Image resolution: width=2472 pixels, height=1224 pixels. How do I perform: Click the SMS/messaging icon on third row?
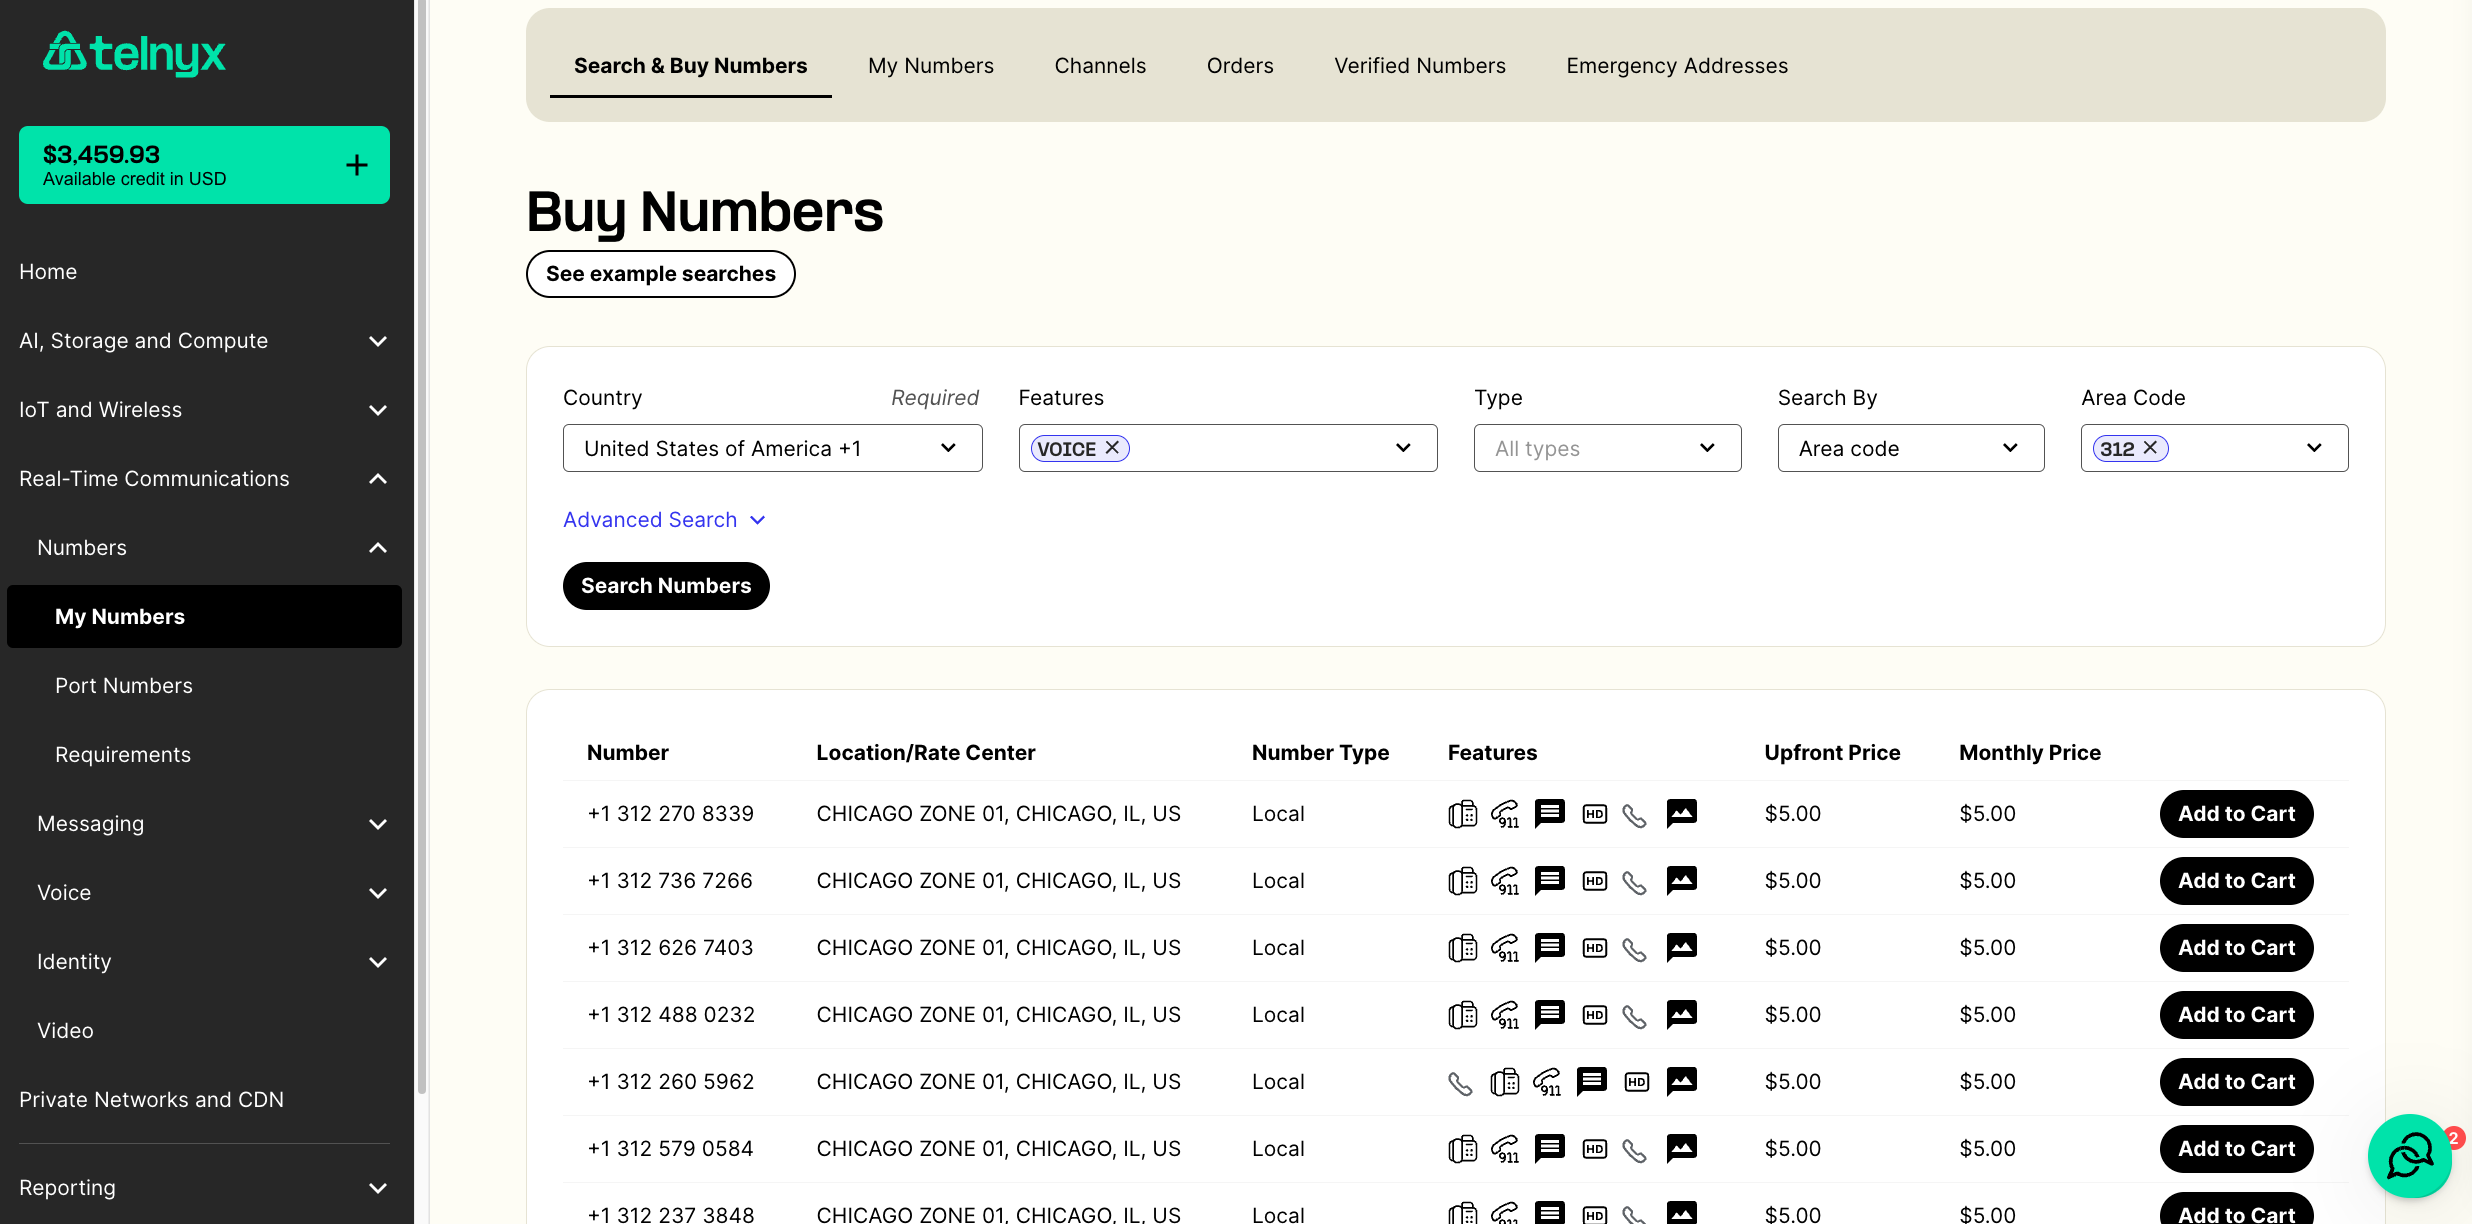[1548, 946]
